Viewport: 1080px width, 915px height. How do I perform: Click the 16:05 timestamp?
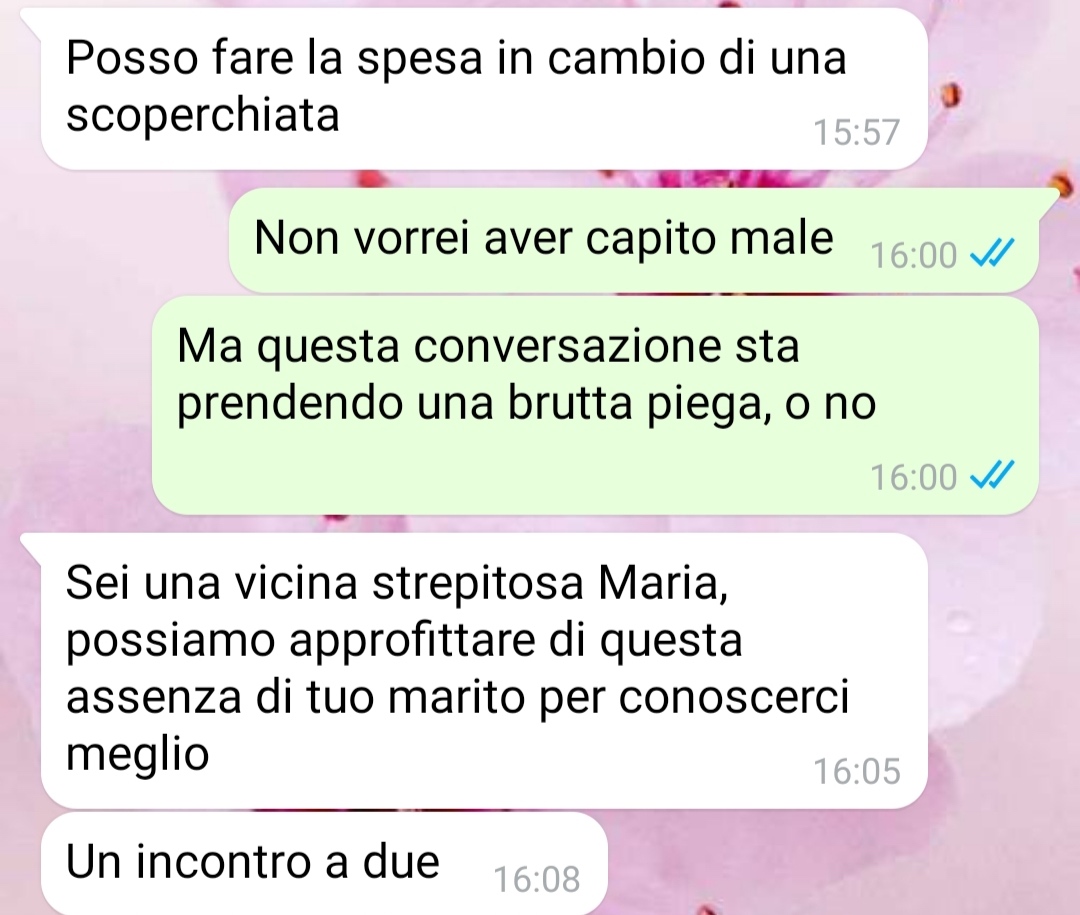857,772
